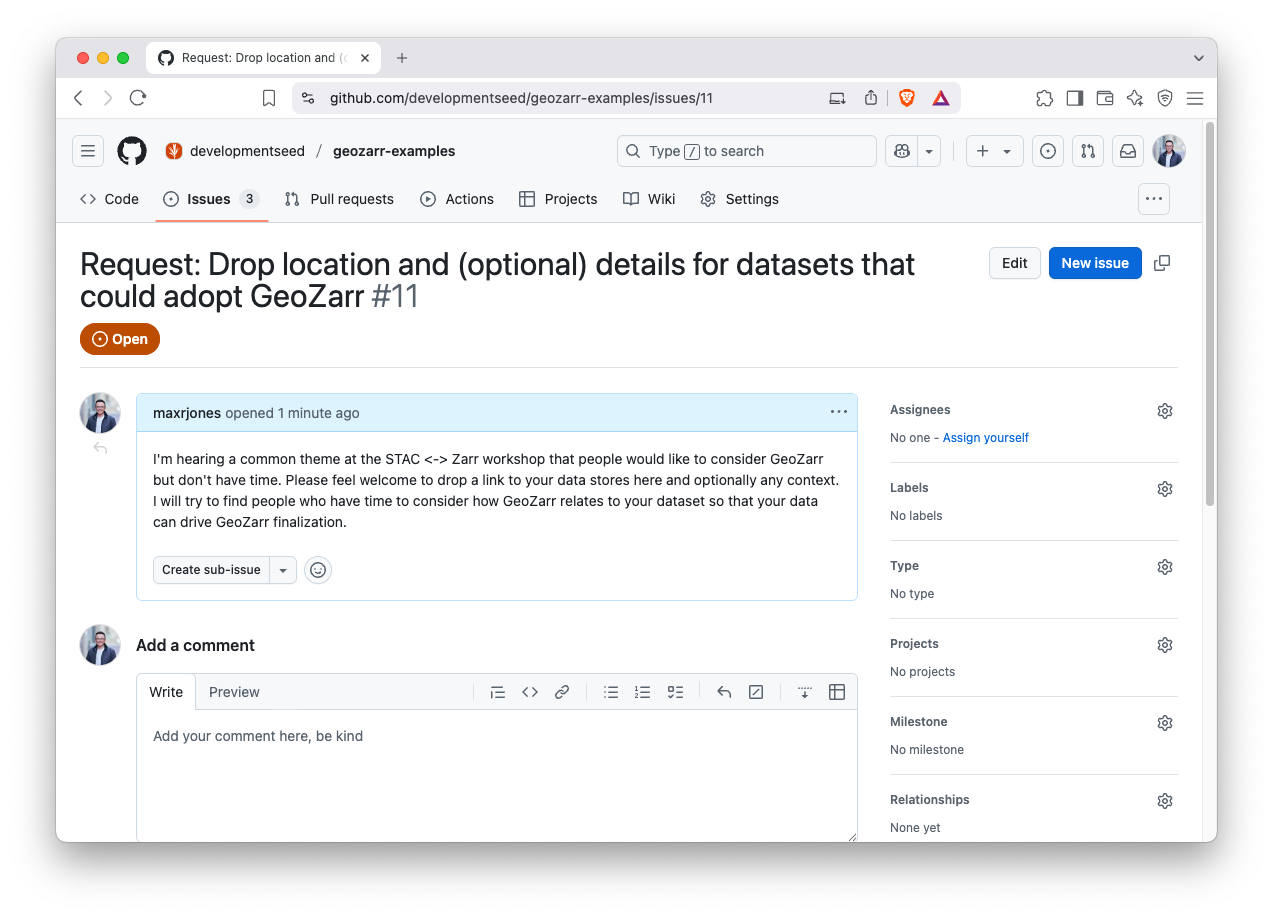Open the GitHub notifications inbox

click(x=1128, y=151)
